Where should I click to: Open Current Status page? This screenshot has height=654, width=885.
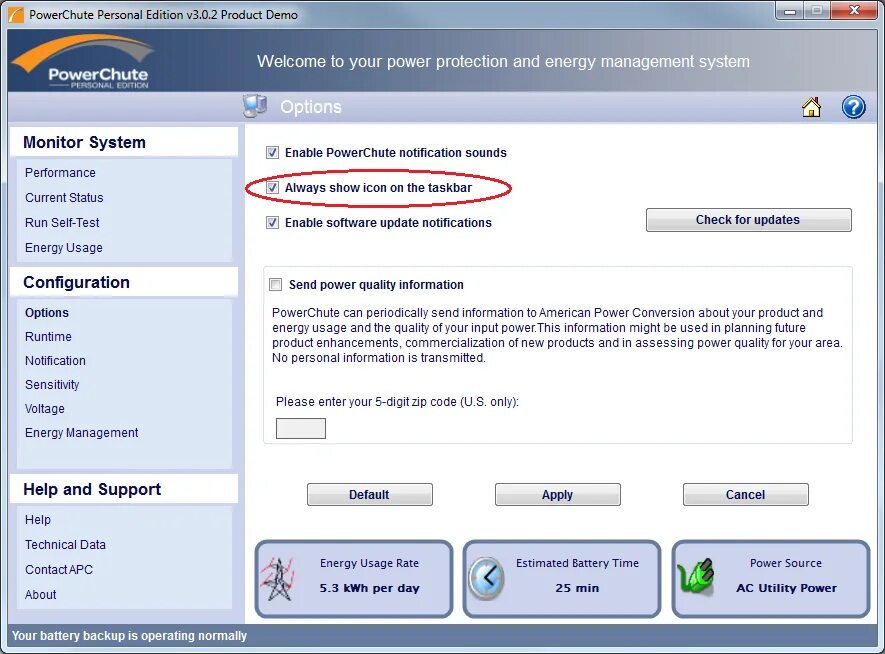[x=64, y=197]
